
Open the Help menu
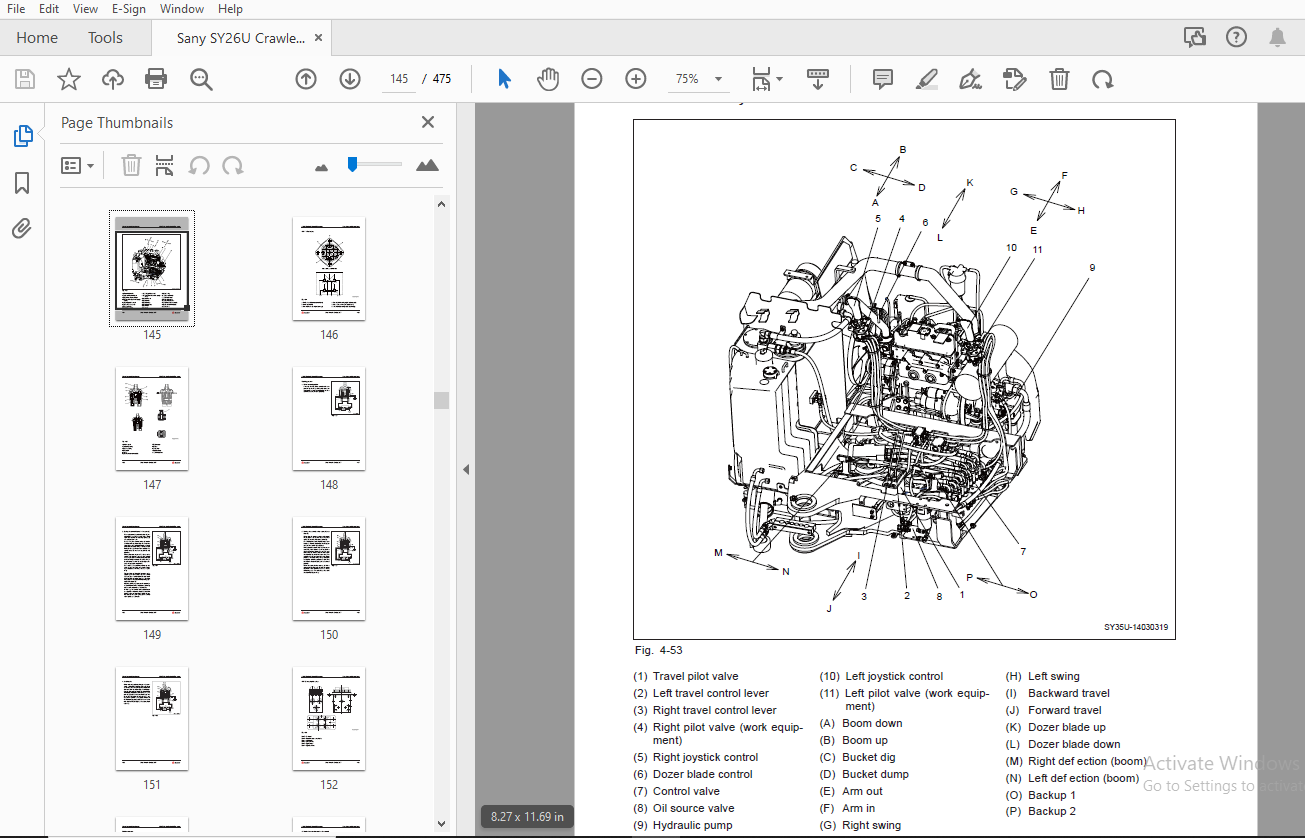click(230, 9)
